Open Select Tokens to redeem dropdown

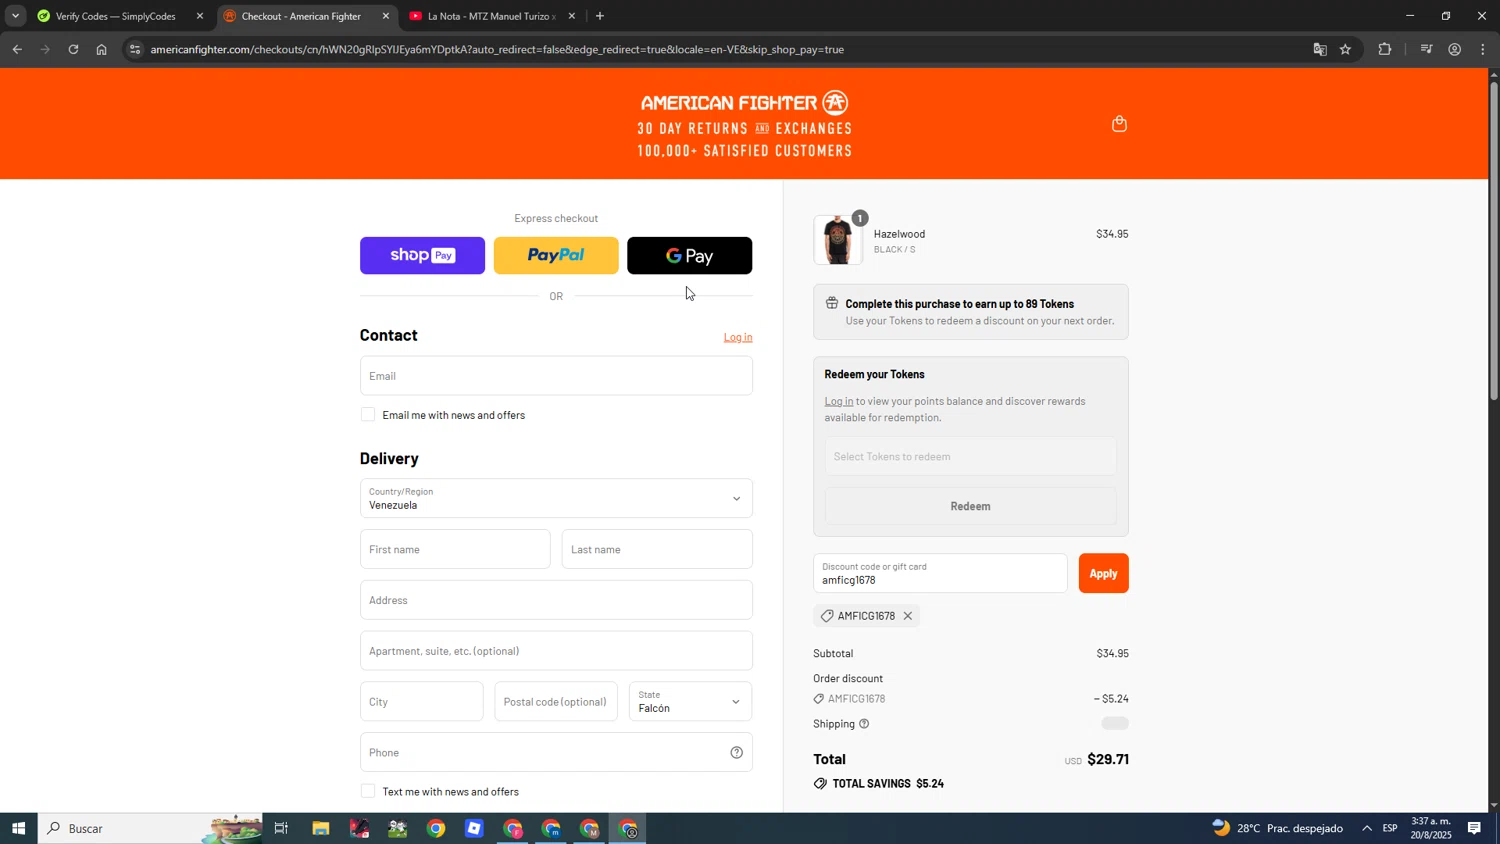point(970,456)
